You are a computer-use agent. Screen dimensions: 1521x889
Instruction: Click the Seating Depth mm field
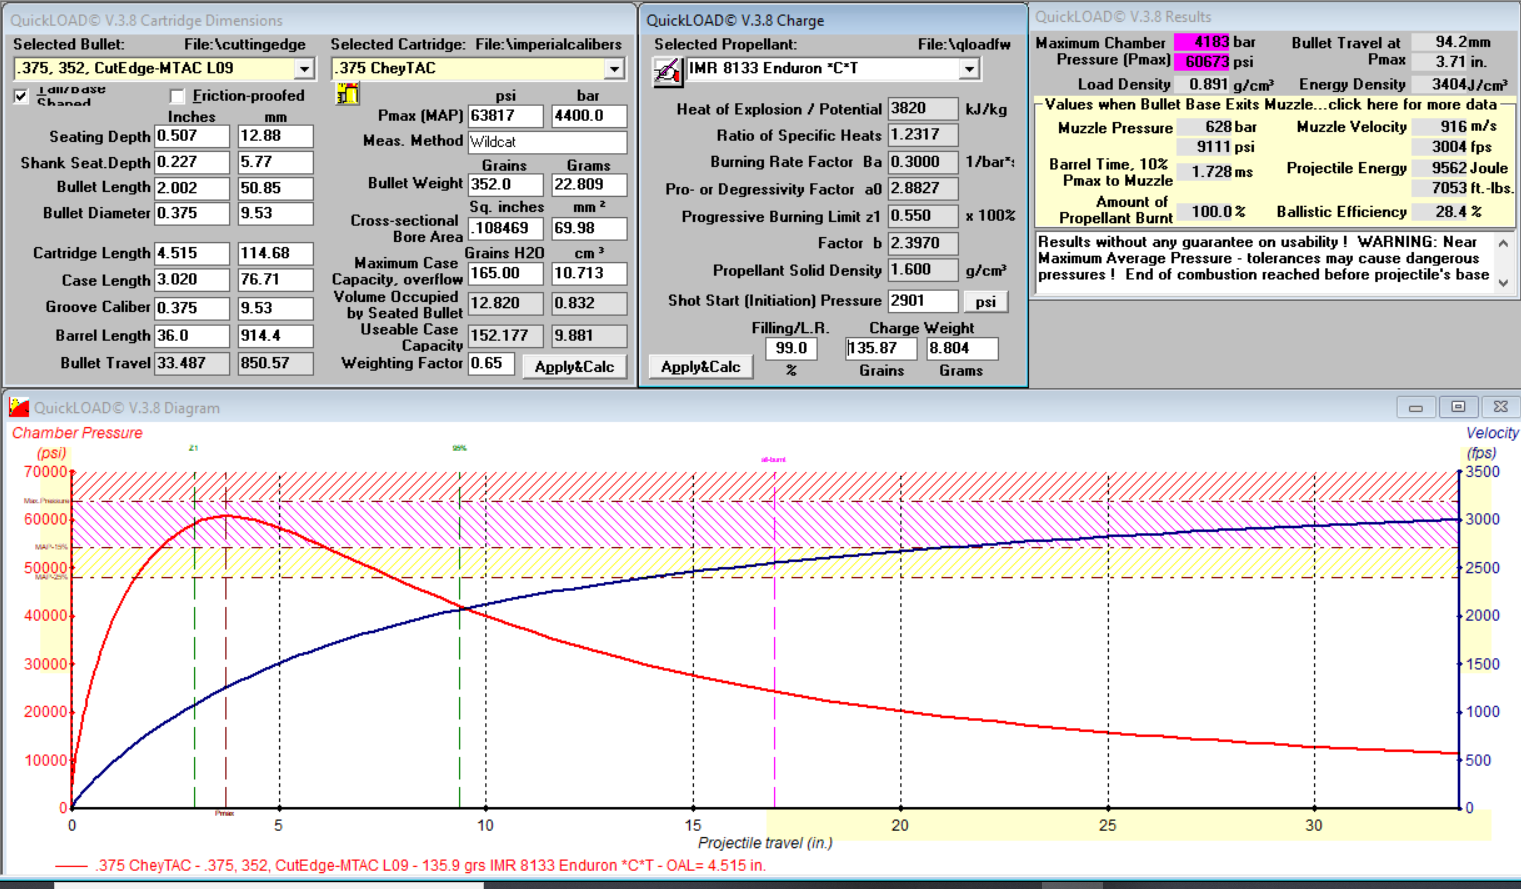275,136
